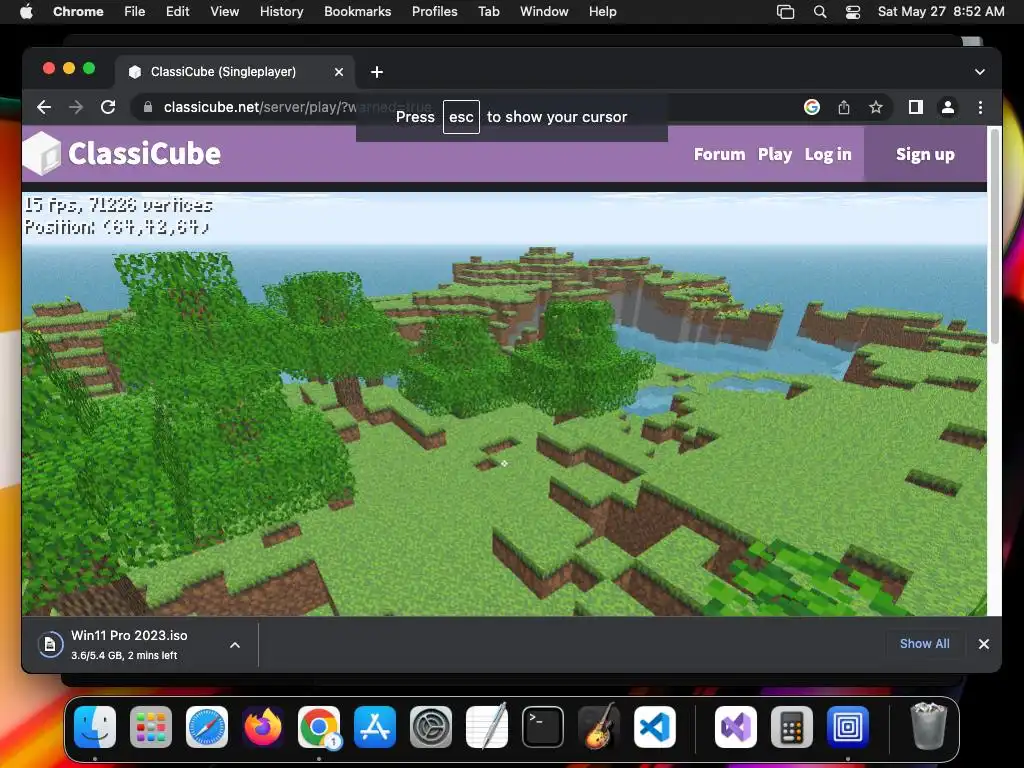This screenshot has width=1024, height=768.
Task: Launch Visual Studio Code from the Dock
Action: point(655,727)
